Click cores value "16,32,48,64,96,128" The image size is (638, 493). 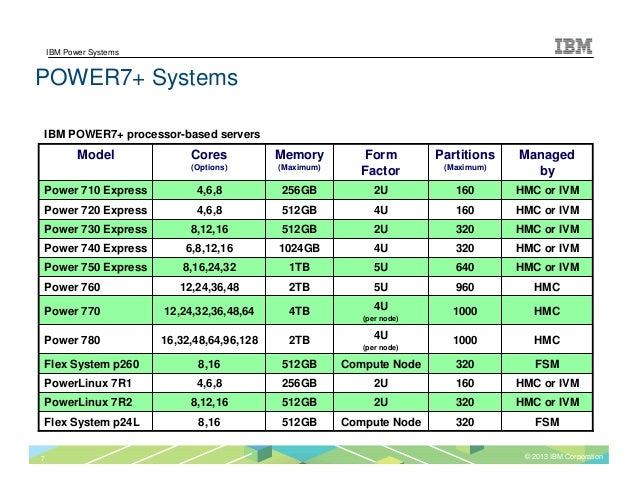coord(209,340)
